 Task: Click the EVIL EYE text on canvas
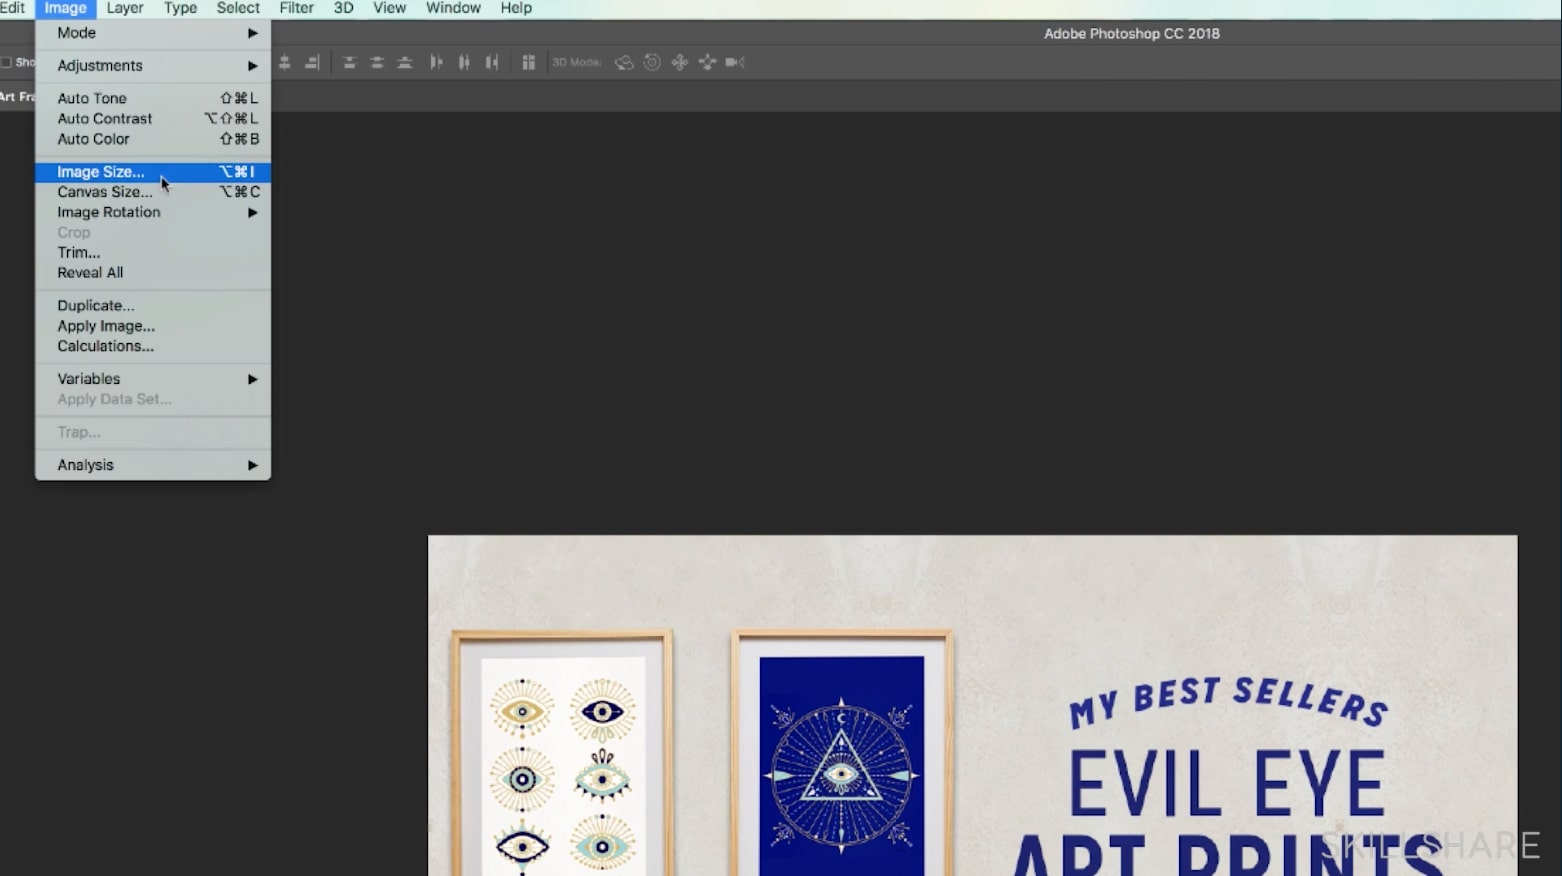coord(1227,784)
